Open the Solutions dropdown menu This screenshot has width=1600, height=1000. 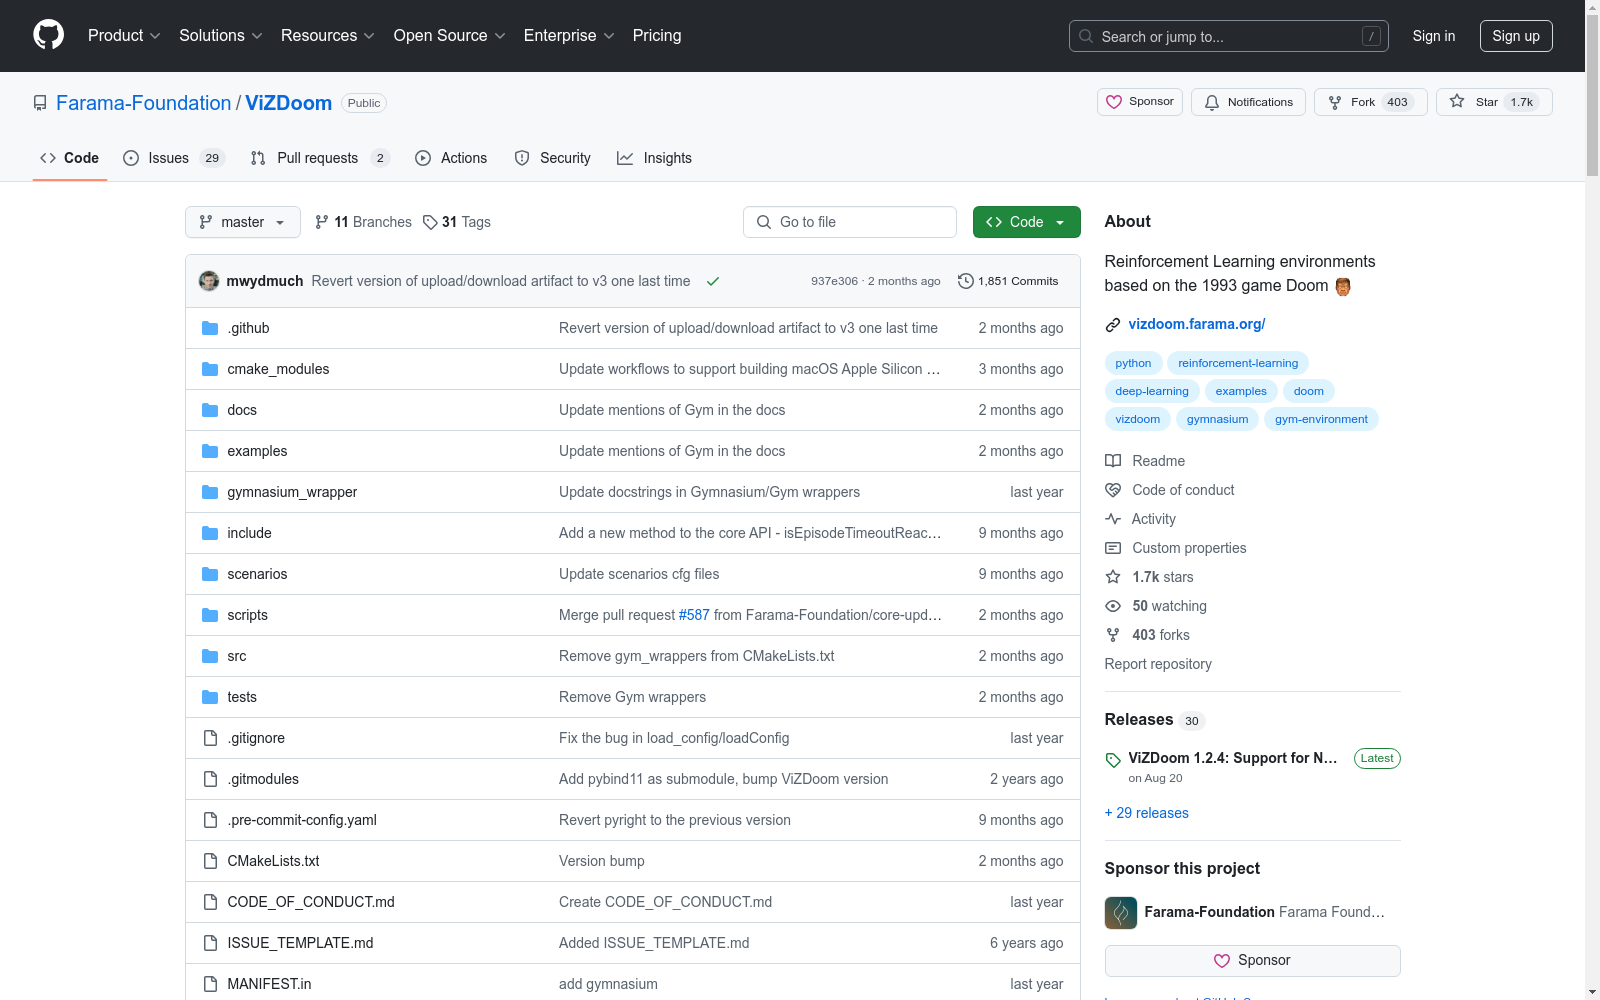pyautogui.click(x=221, y=36)
